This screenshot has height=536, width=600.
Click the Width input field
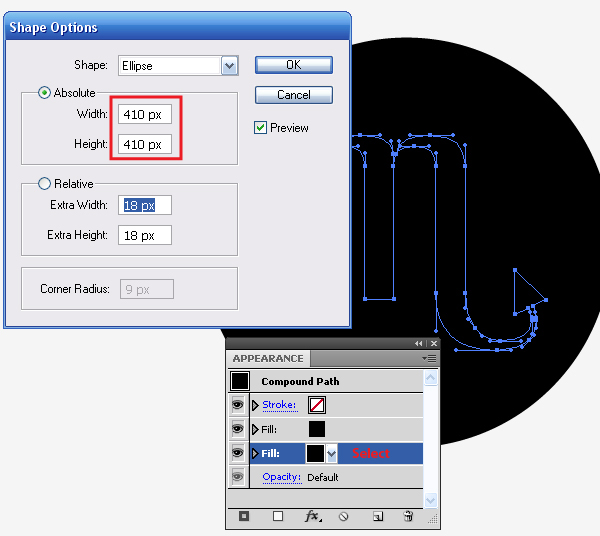pos(145,114)
